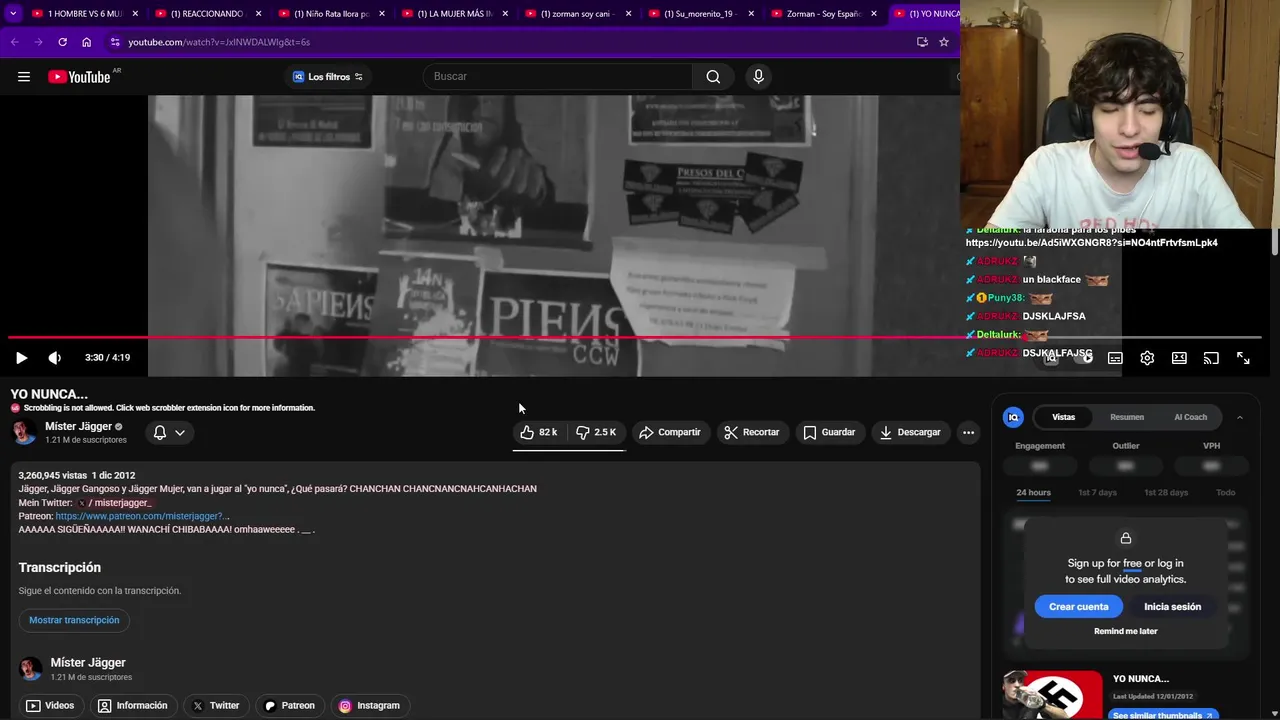Open the site information icon in the address bar
This screenshot has width=1280, height=720.
(x=115, y=42)
